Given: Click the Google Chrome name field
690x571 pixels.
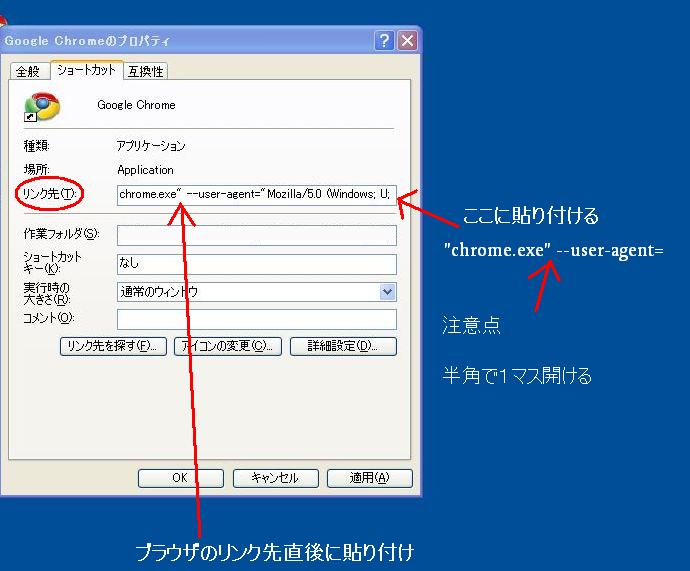Looking at the screenshot, I should coord(136,105).
